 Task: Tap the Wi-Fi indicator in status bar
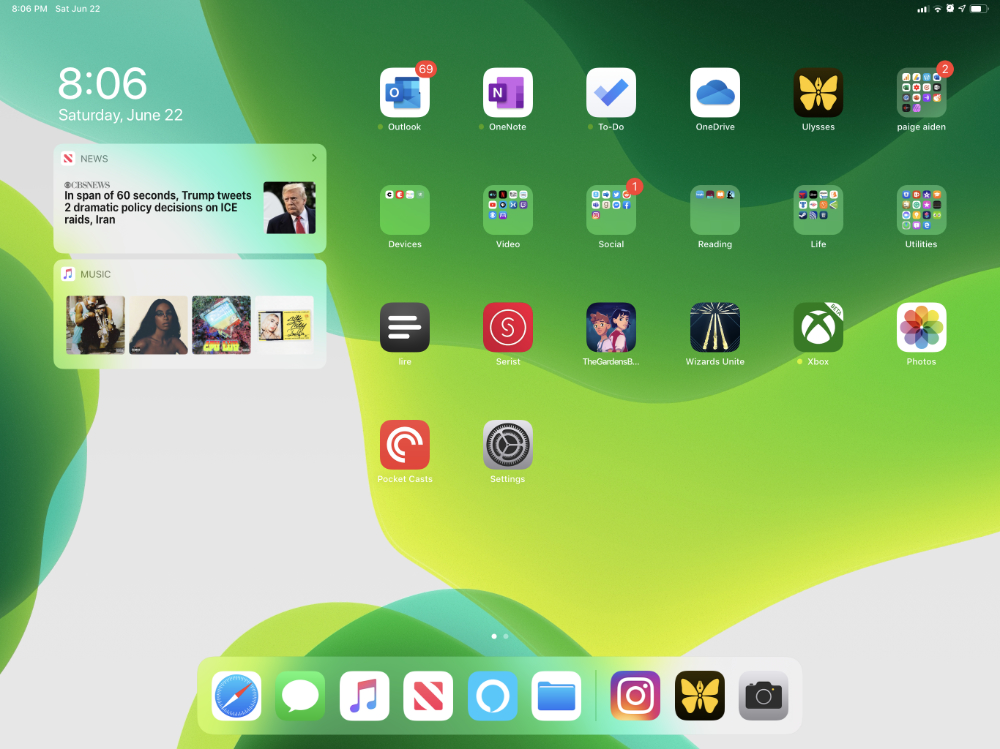(x=938, y=9)
